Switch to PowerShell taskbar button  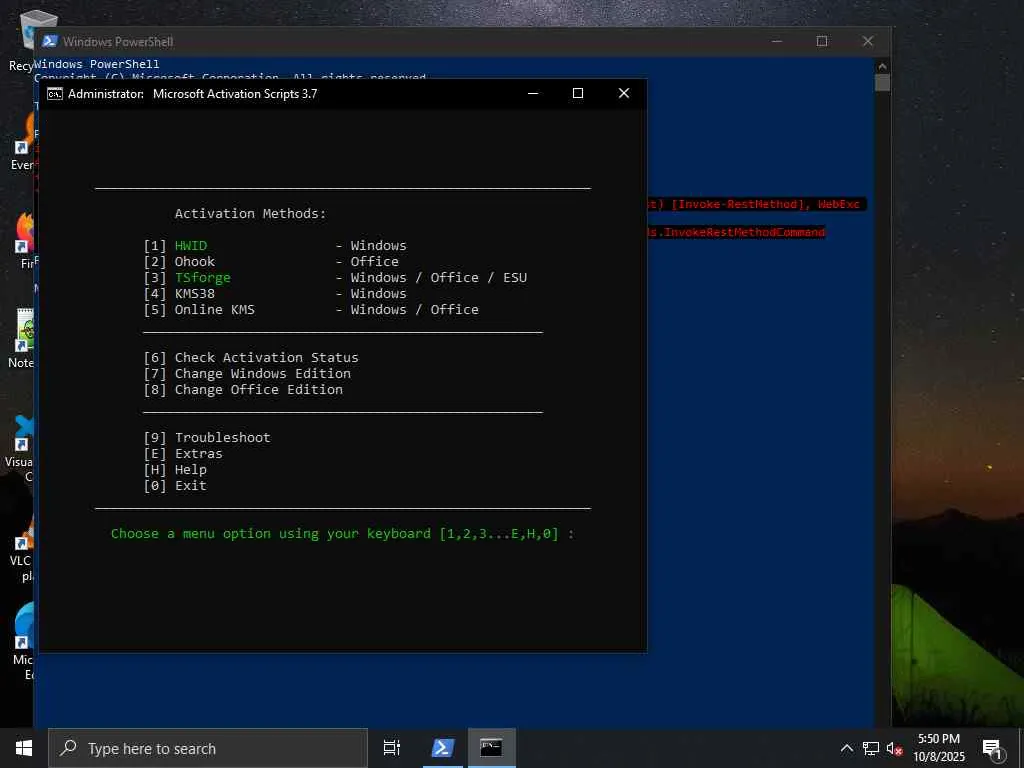(x=442, y=748)
